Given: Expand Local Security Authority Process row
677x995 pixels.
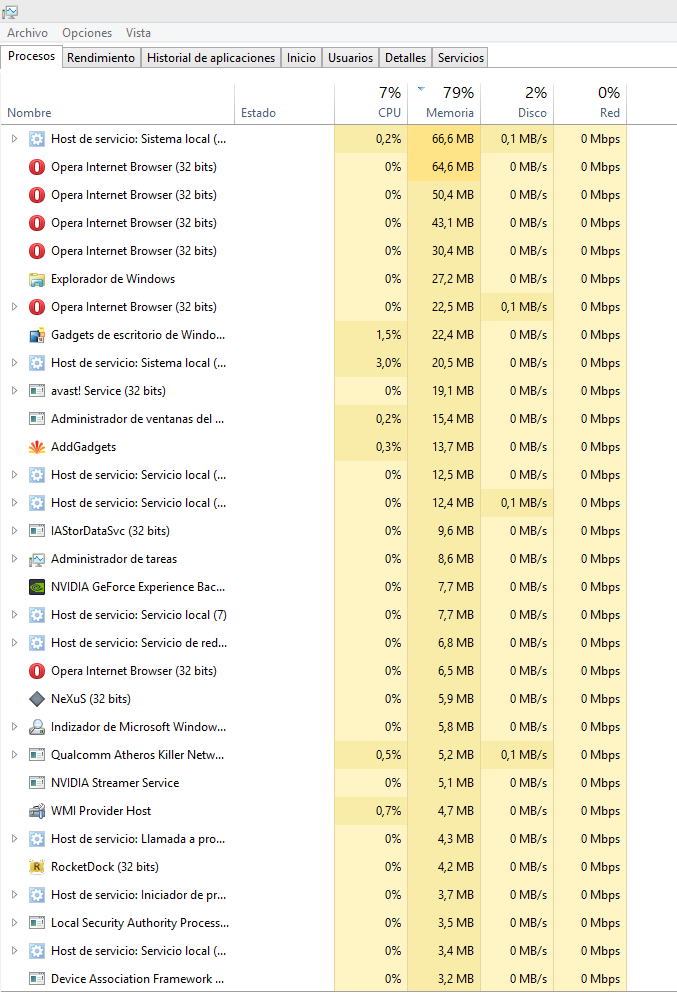Looking at the screenshot, I should point(14,923).
